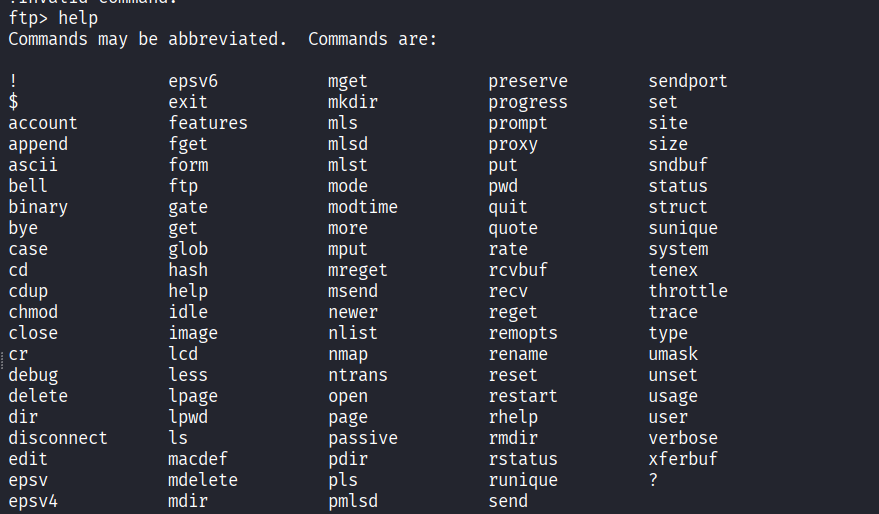The width and height of the screenshot is (879, 514).
Task: Click the word "passive" in the command list
Action: [362, 438]
